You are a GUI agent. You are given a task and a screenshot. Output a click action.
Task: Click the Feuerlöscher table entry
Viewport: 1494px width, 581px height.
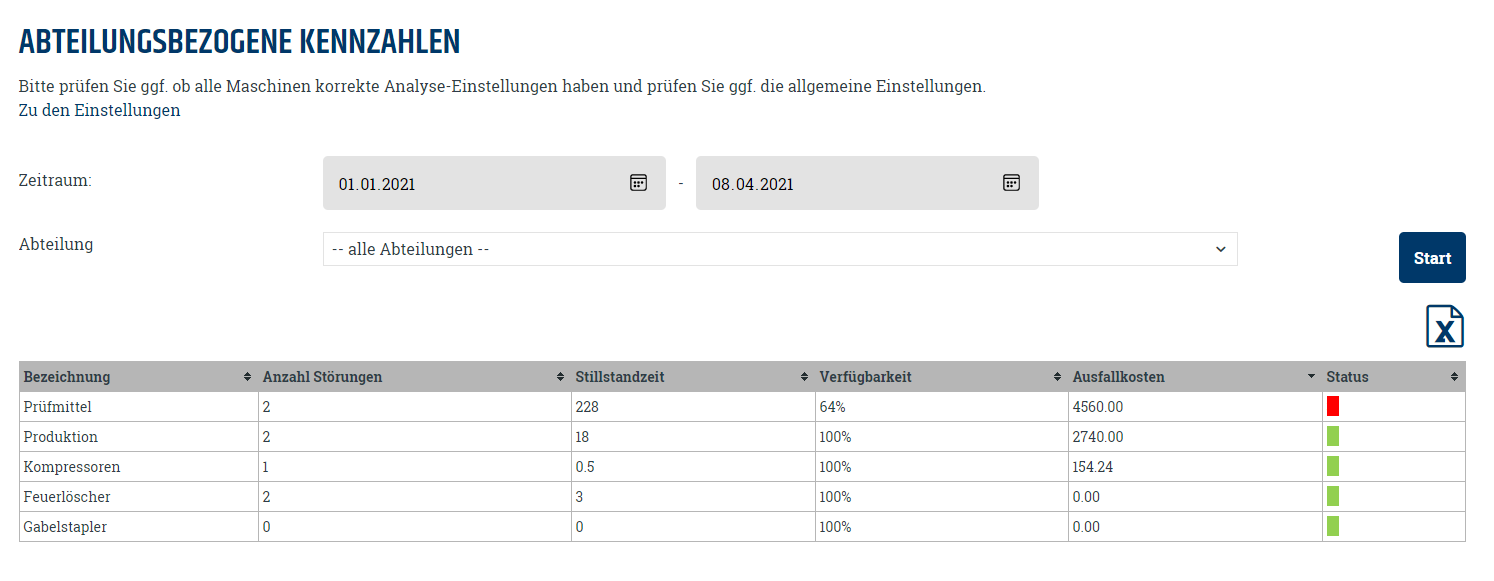pos(67,497)
